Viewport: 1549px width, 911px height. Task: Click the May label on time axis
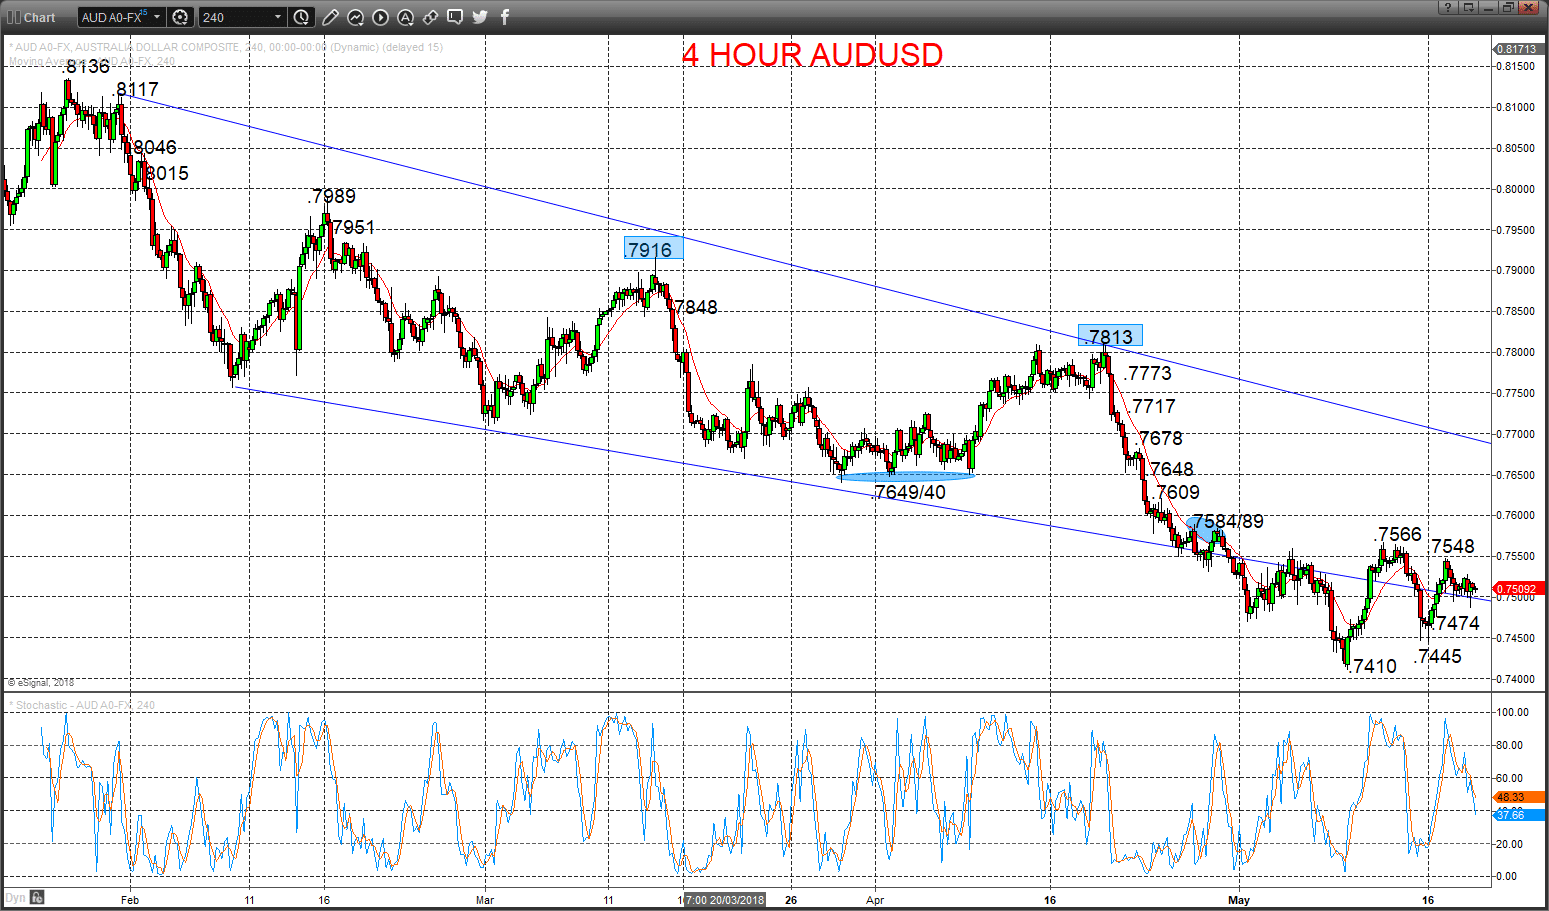click(1239, 900)
